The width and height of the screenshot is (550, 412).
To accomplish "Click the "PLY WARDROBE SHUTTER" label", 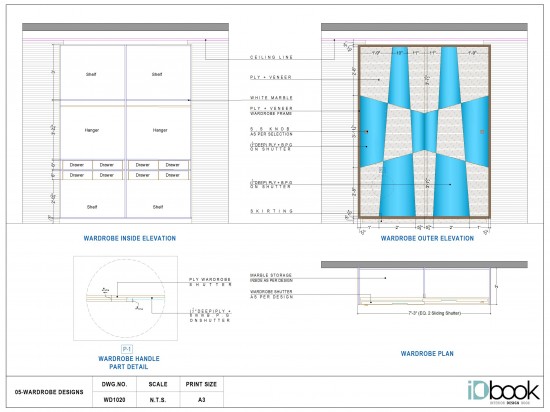I will (210, 282).
